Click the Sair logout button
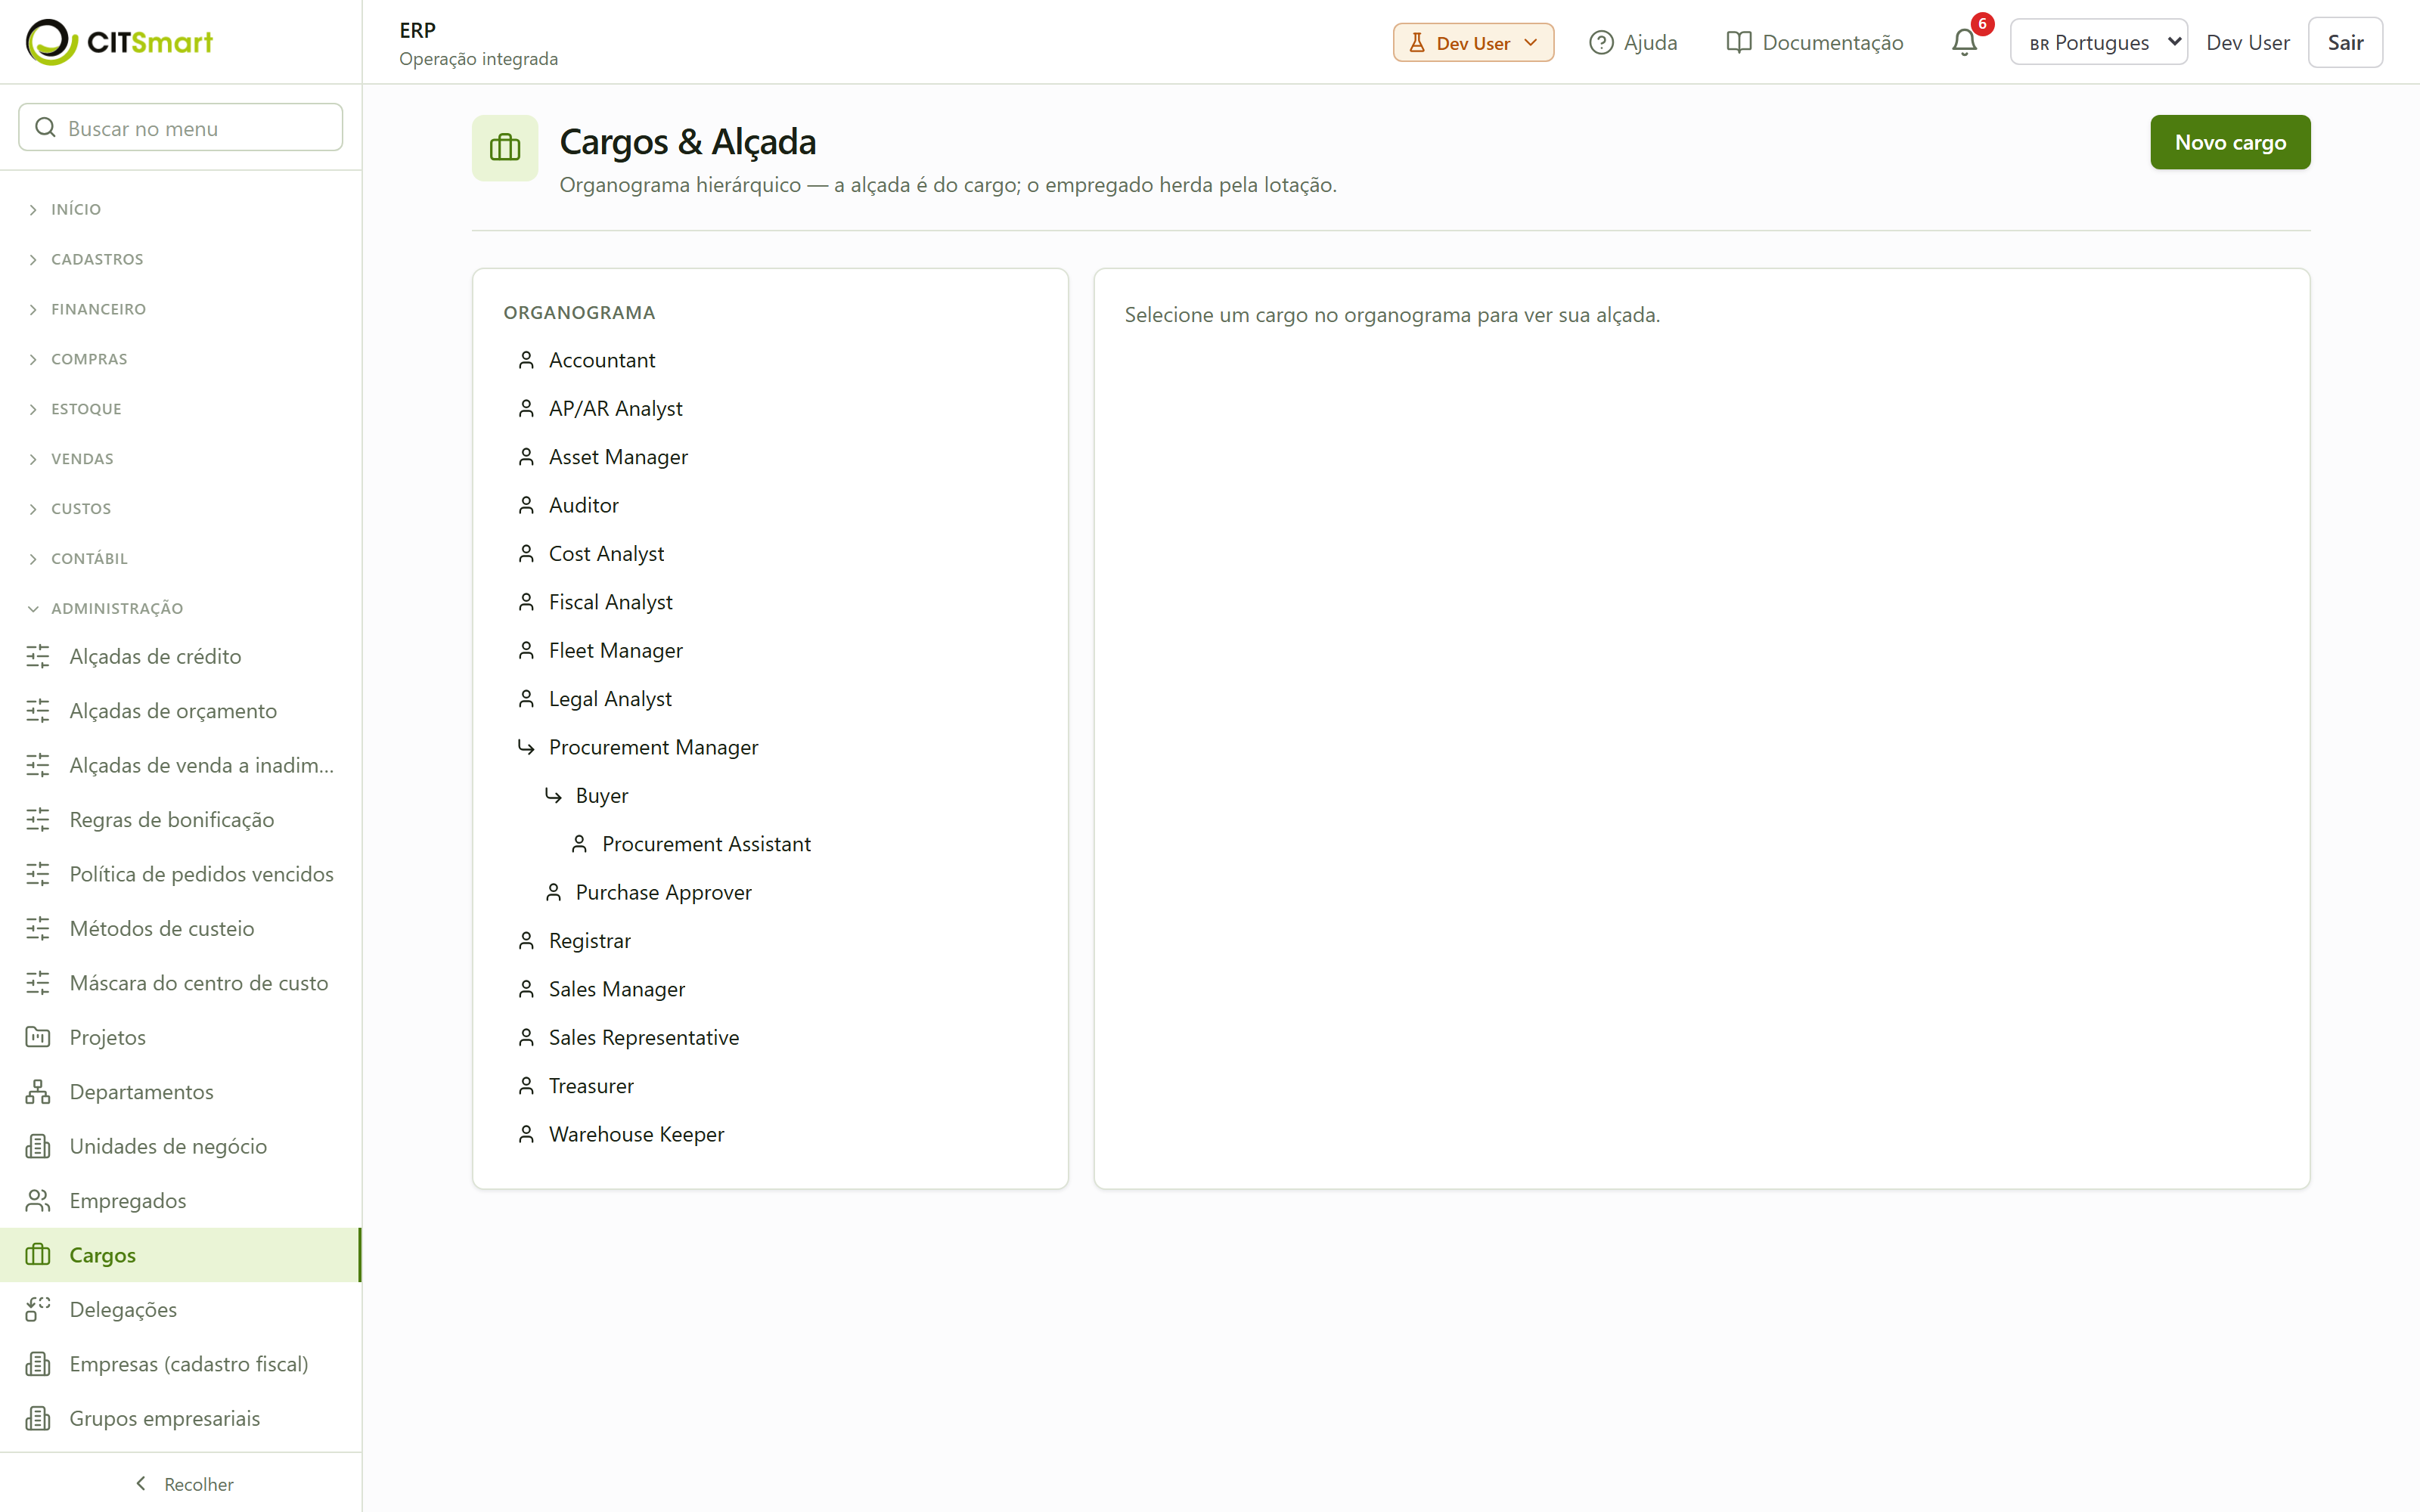 [x=2345, y=42]
